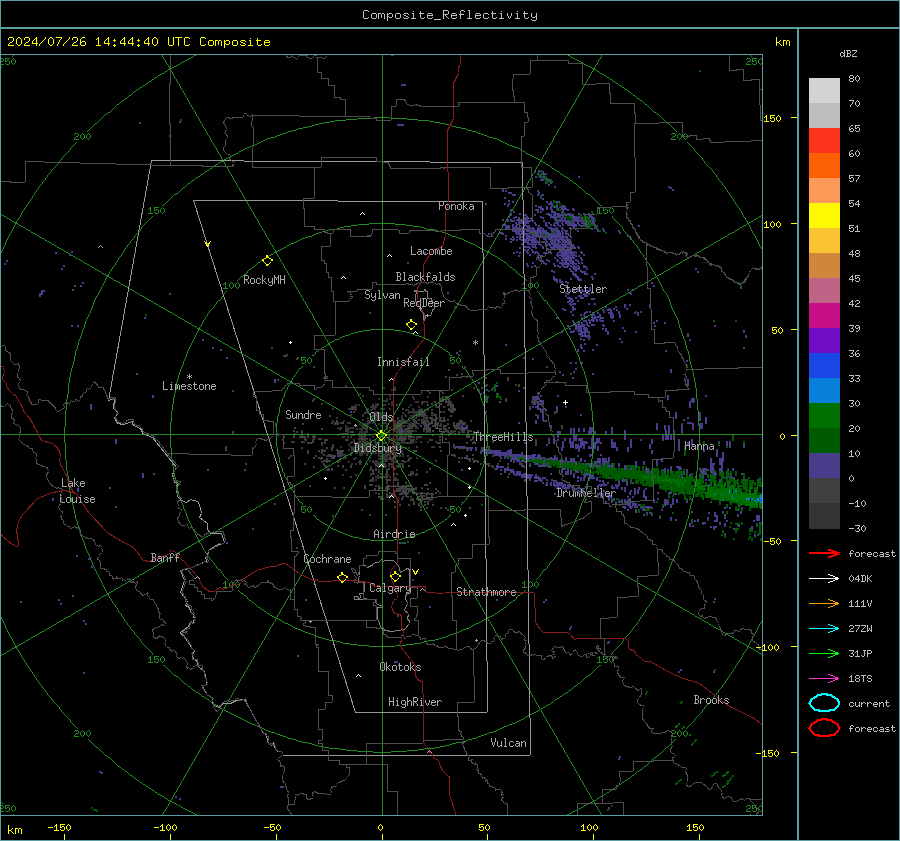Click the orange 111V arrow icon
This screenshot has width=900, height=841.
(x=824, y=603)
